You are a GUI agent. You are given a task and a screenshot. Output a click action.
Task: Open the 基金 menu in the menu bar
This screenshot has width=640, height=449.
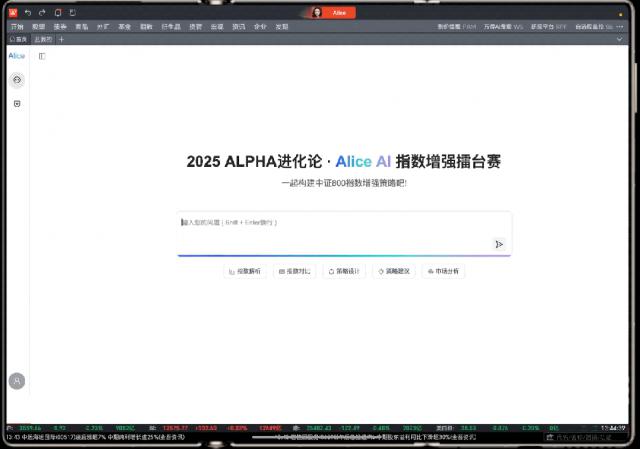pos(124,26)
